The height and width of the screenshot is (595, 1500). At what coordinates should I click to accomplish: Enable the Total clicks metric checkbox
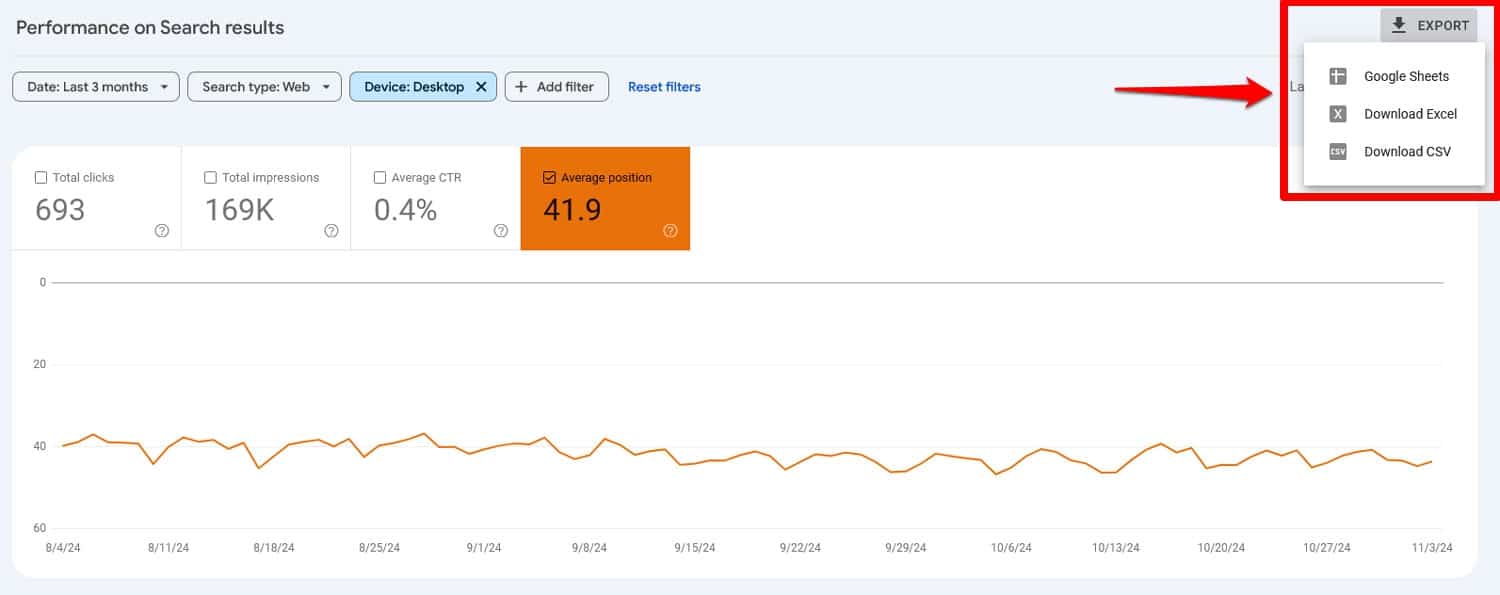coord(41,176)
